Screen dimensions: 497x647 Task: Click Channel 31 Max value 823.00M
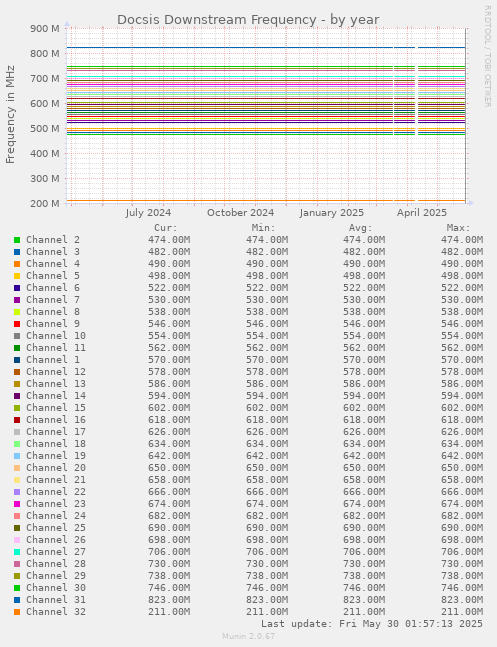(x=462, y=600)
